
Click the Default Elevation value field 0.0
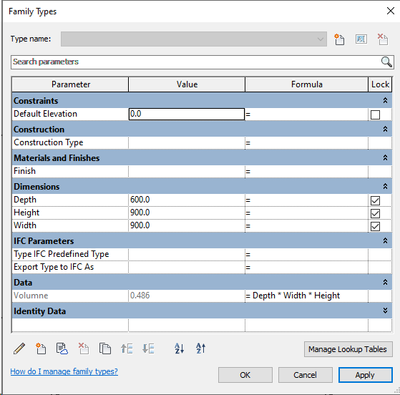(x=187, y=114)
